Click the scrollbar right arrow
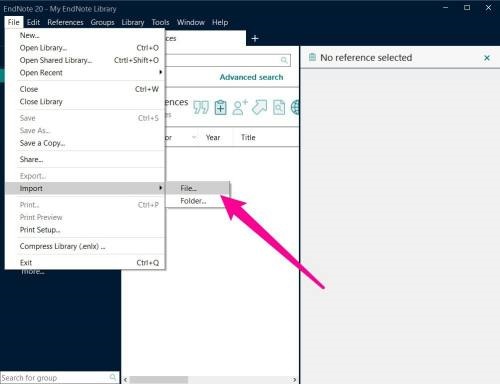This screenshot has height=384, width=500. pyautogui.click(x=294, y=380)
